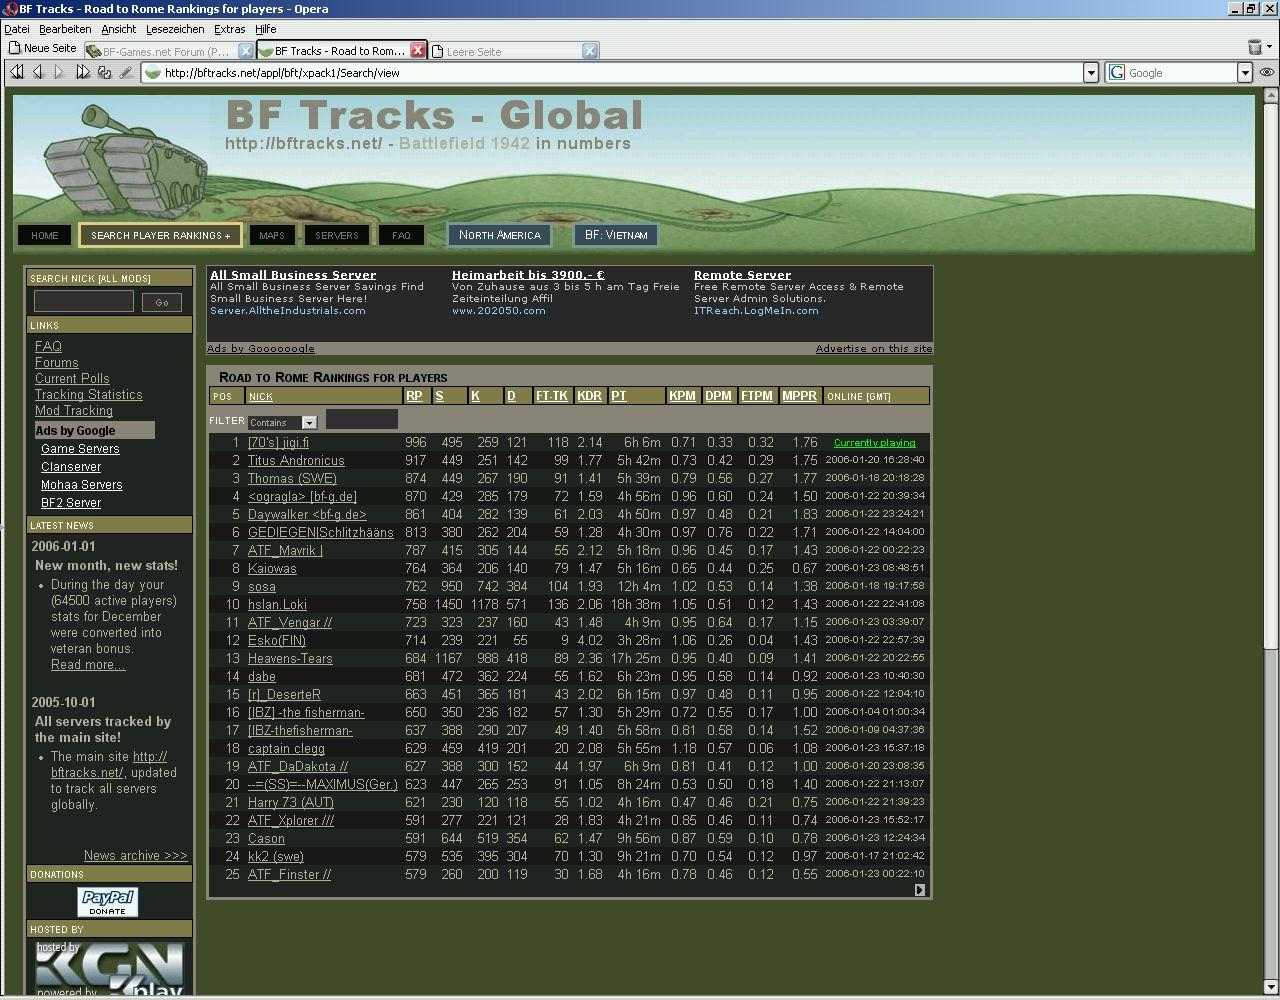Click the eye view icon beside search

(x=1267, y=72)
